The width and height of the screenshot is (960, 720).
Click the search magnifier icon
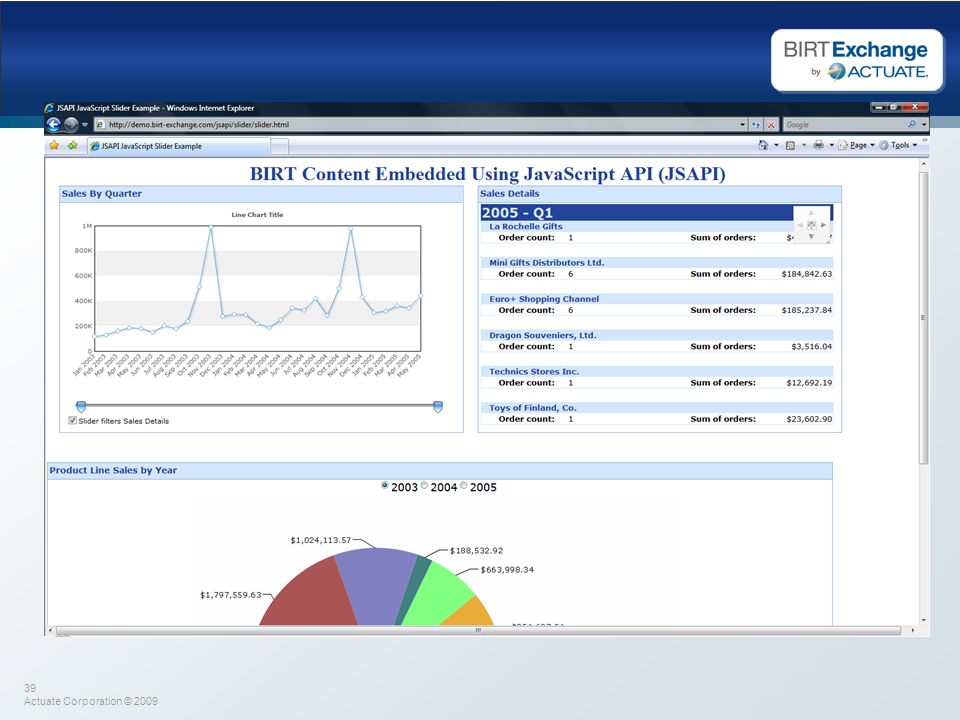tap(912, 124)
